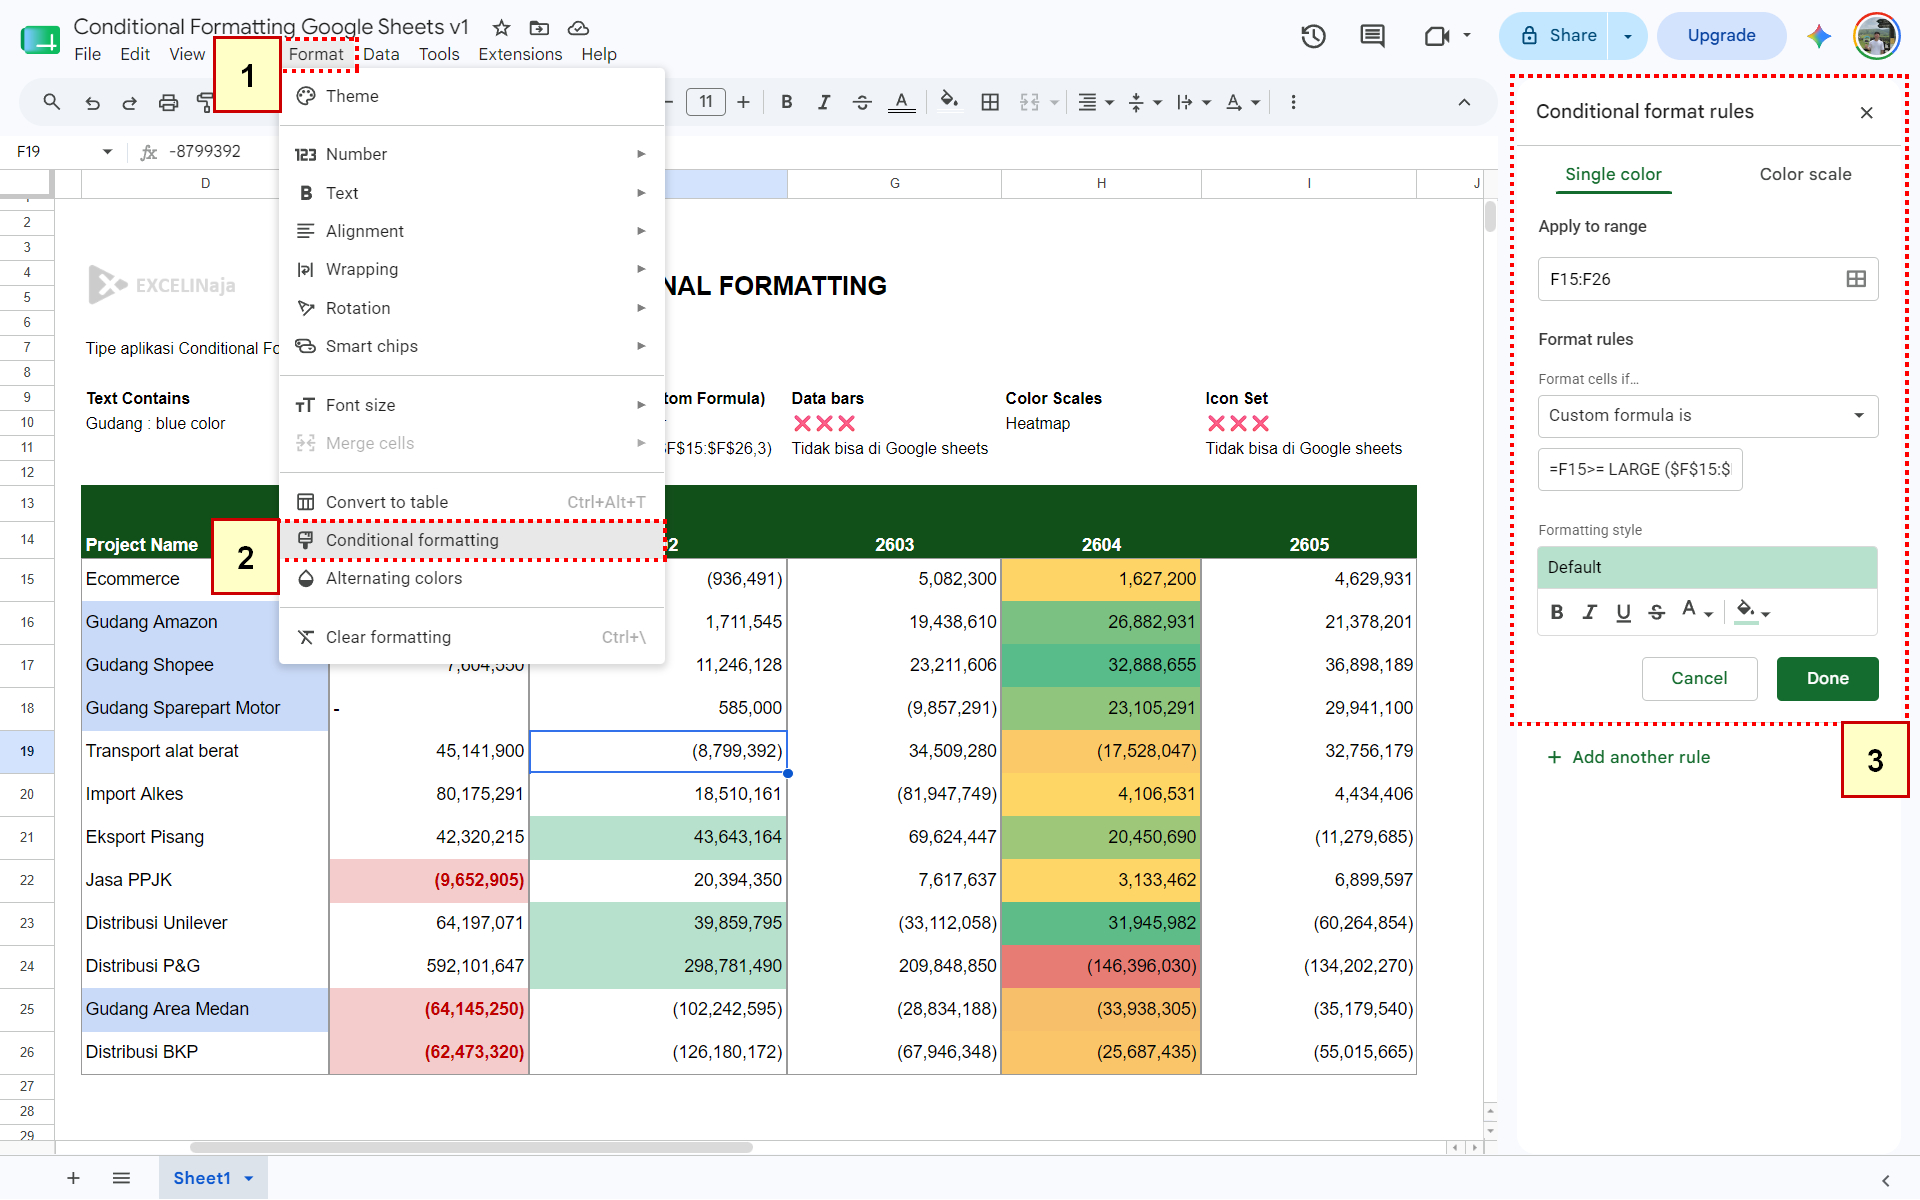Open the Data menu

[381, 54]
